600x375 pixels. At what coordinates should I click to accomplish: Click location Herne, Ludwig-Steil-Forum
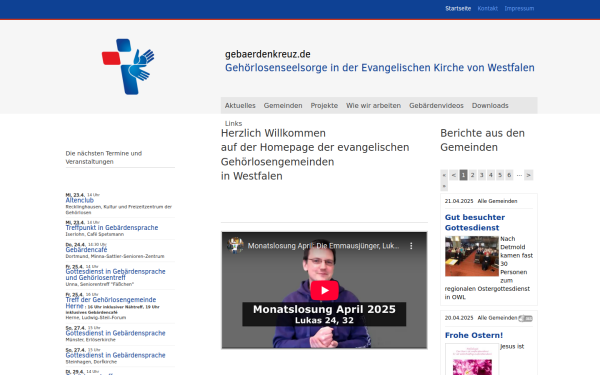(96, 318)
